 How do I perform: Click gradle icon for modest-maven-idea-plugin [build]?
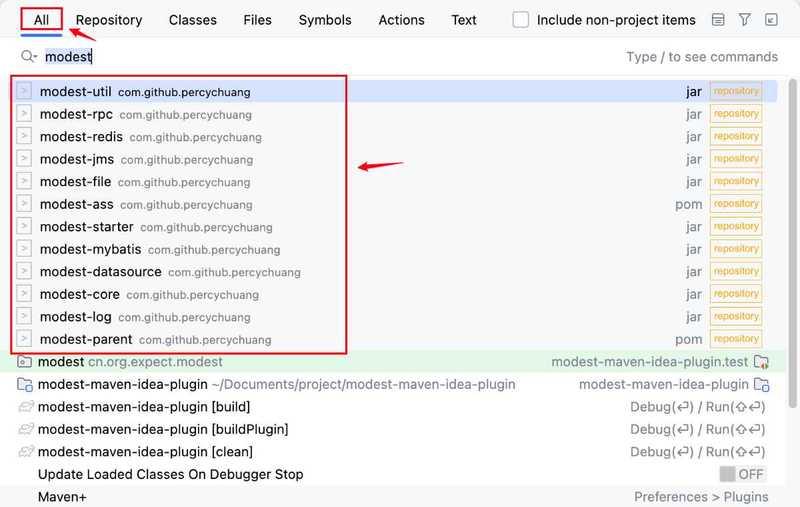pyautogui.click(x=26, y=407)
